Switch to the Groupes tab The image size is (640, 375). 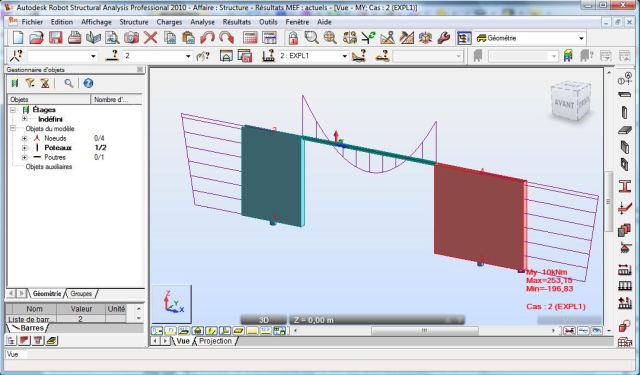(81, 293)
